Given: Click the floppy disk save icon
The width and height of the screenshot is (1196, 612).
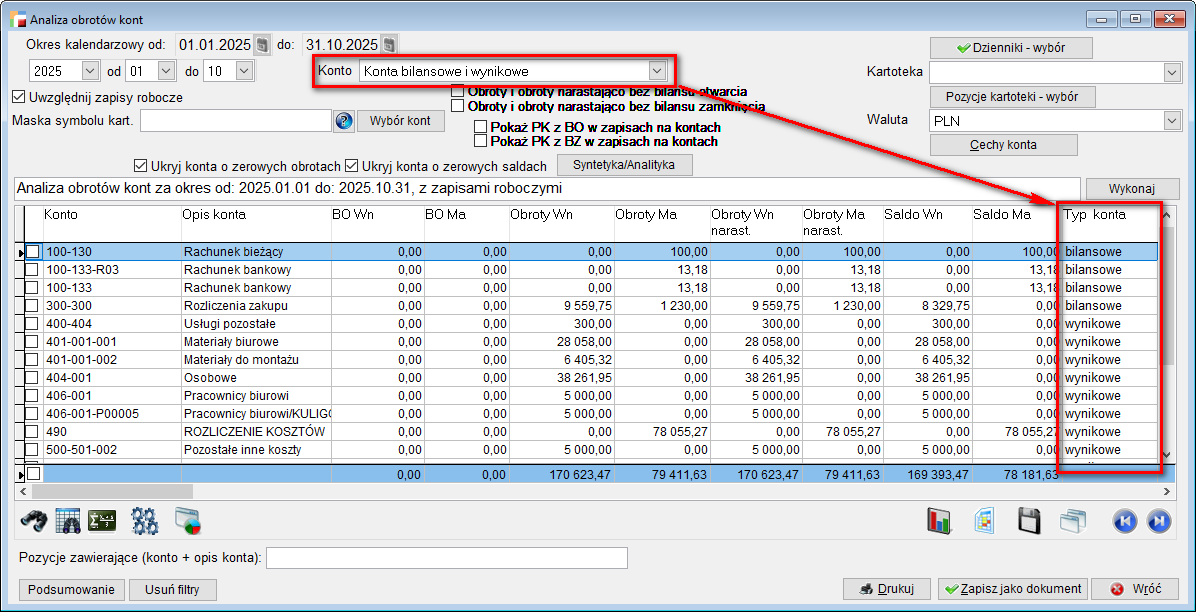Looking at the screenshot, I should [1030, 520].
